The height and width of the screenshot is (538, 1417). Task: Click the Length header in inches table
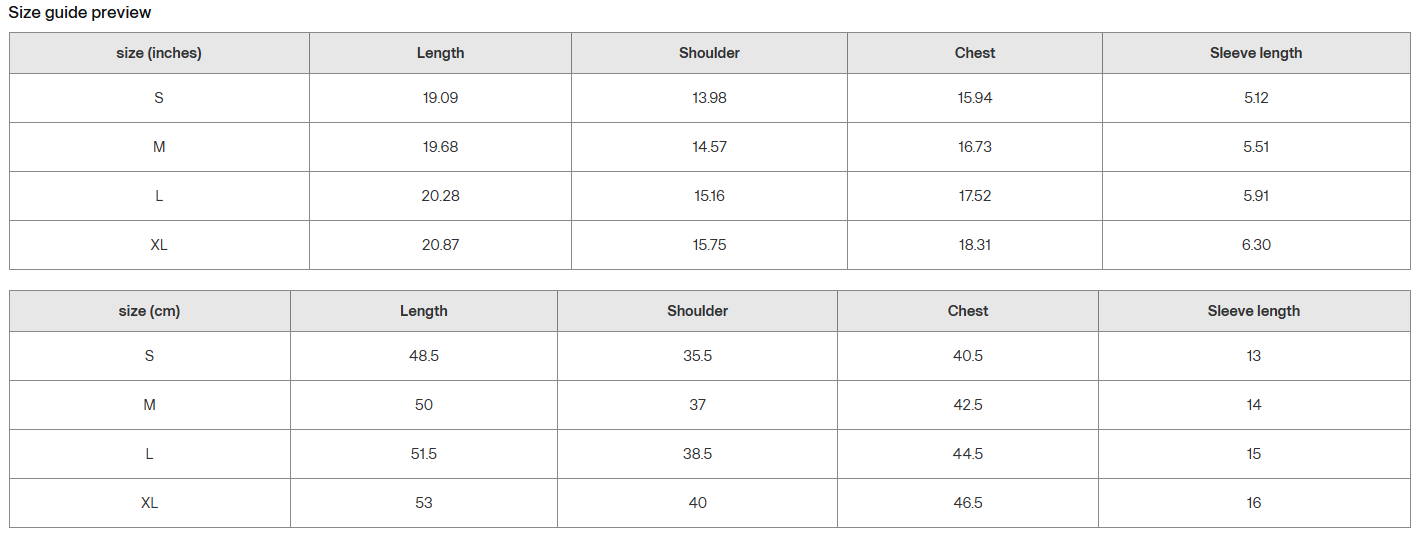[x=440, y=53]
